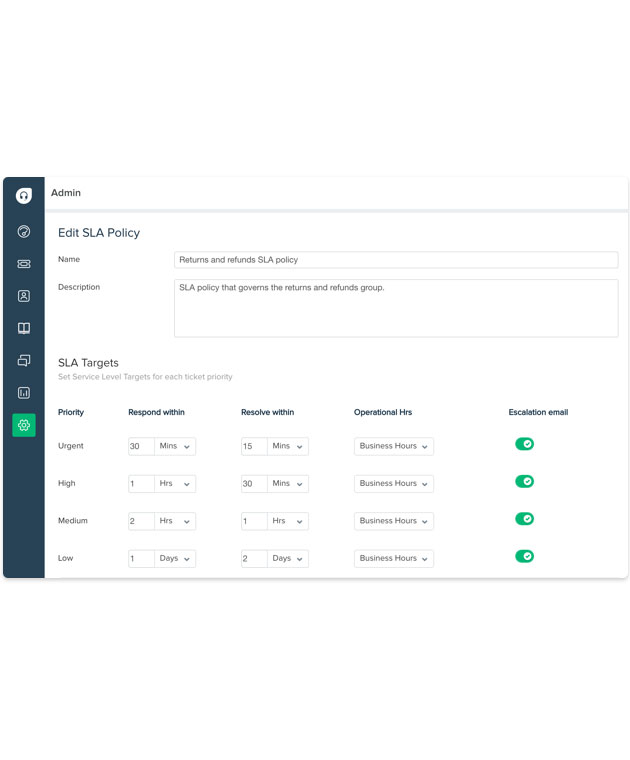Click High respond-within value field 1

(x=141, y=484)
